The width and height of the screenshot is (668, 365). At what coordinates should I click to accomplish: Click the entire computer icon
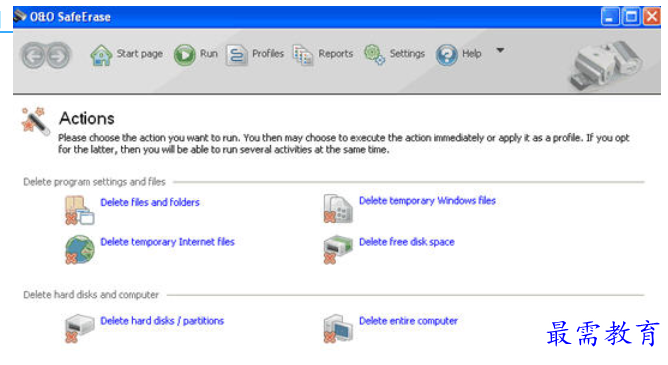pos(338,328)
